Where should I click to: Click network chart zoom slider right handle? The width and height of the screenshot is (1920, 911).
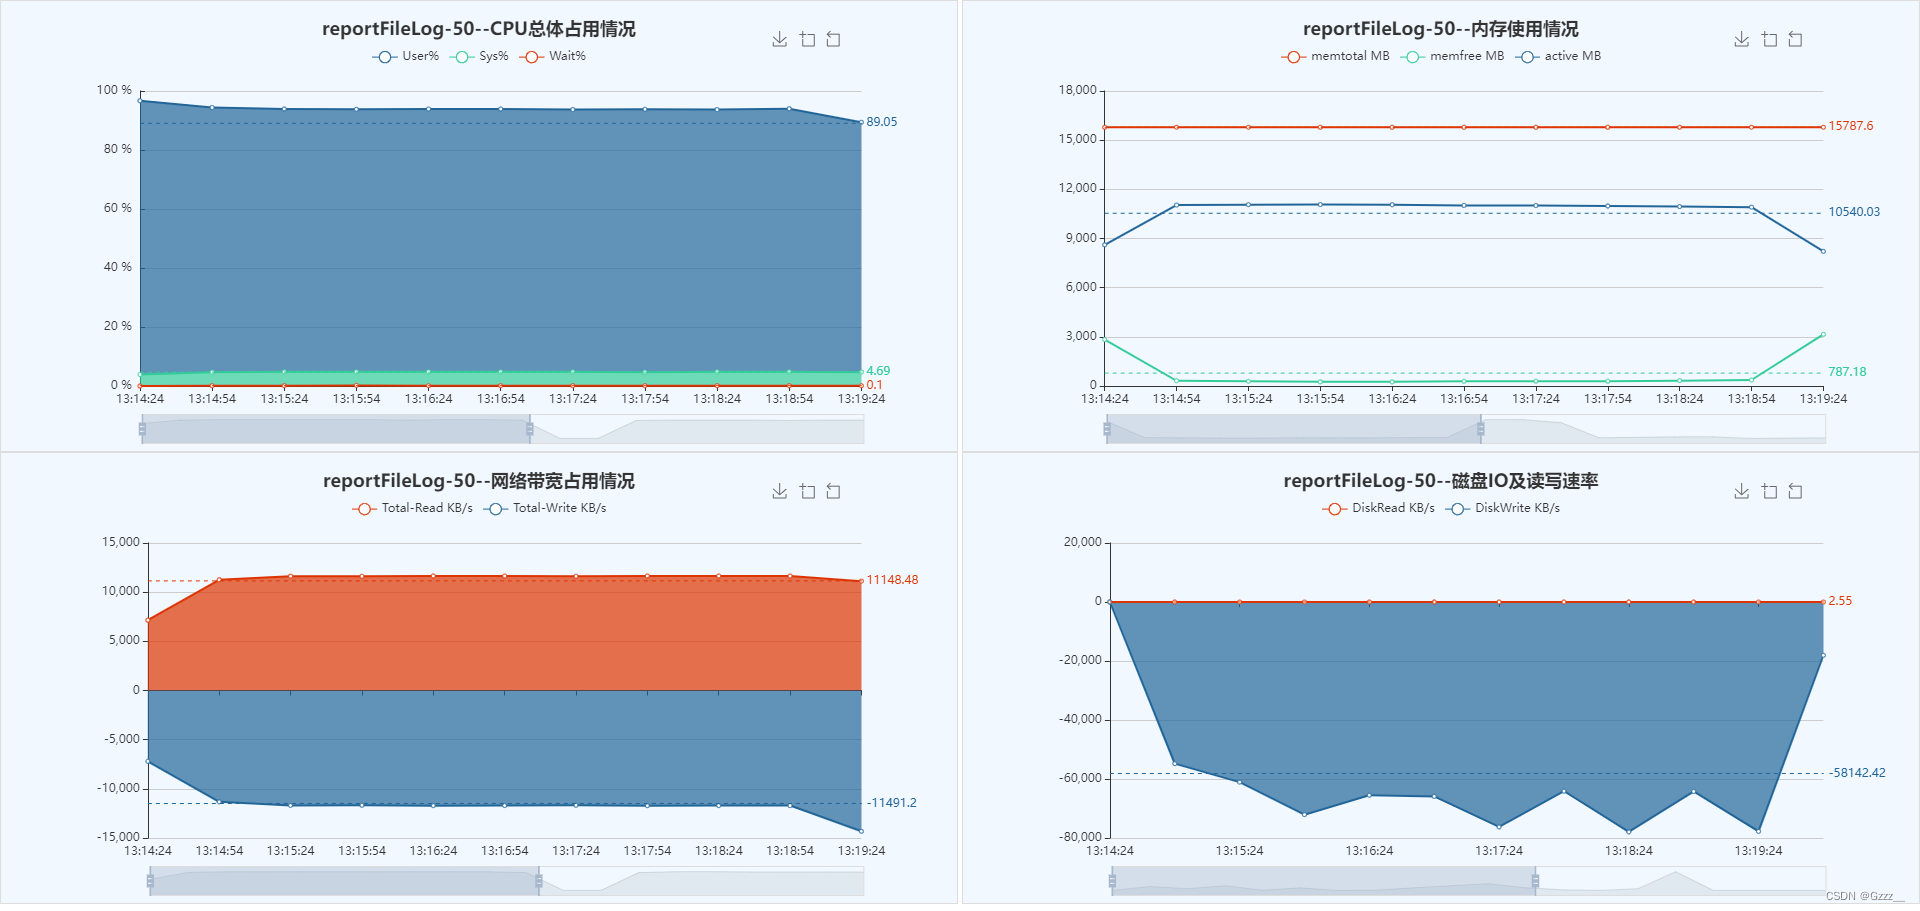tap(539, 882)
